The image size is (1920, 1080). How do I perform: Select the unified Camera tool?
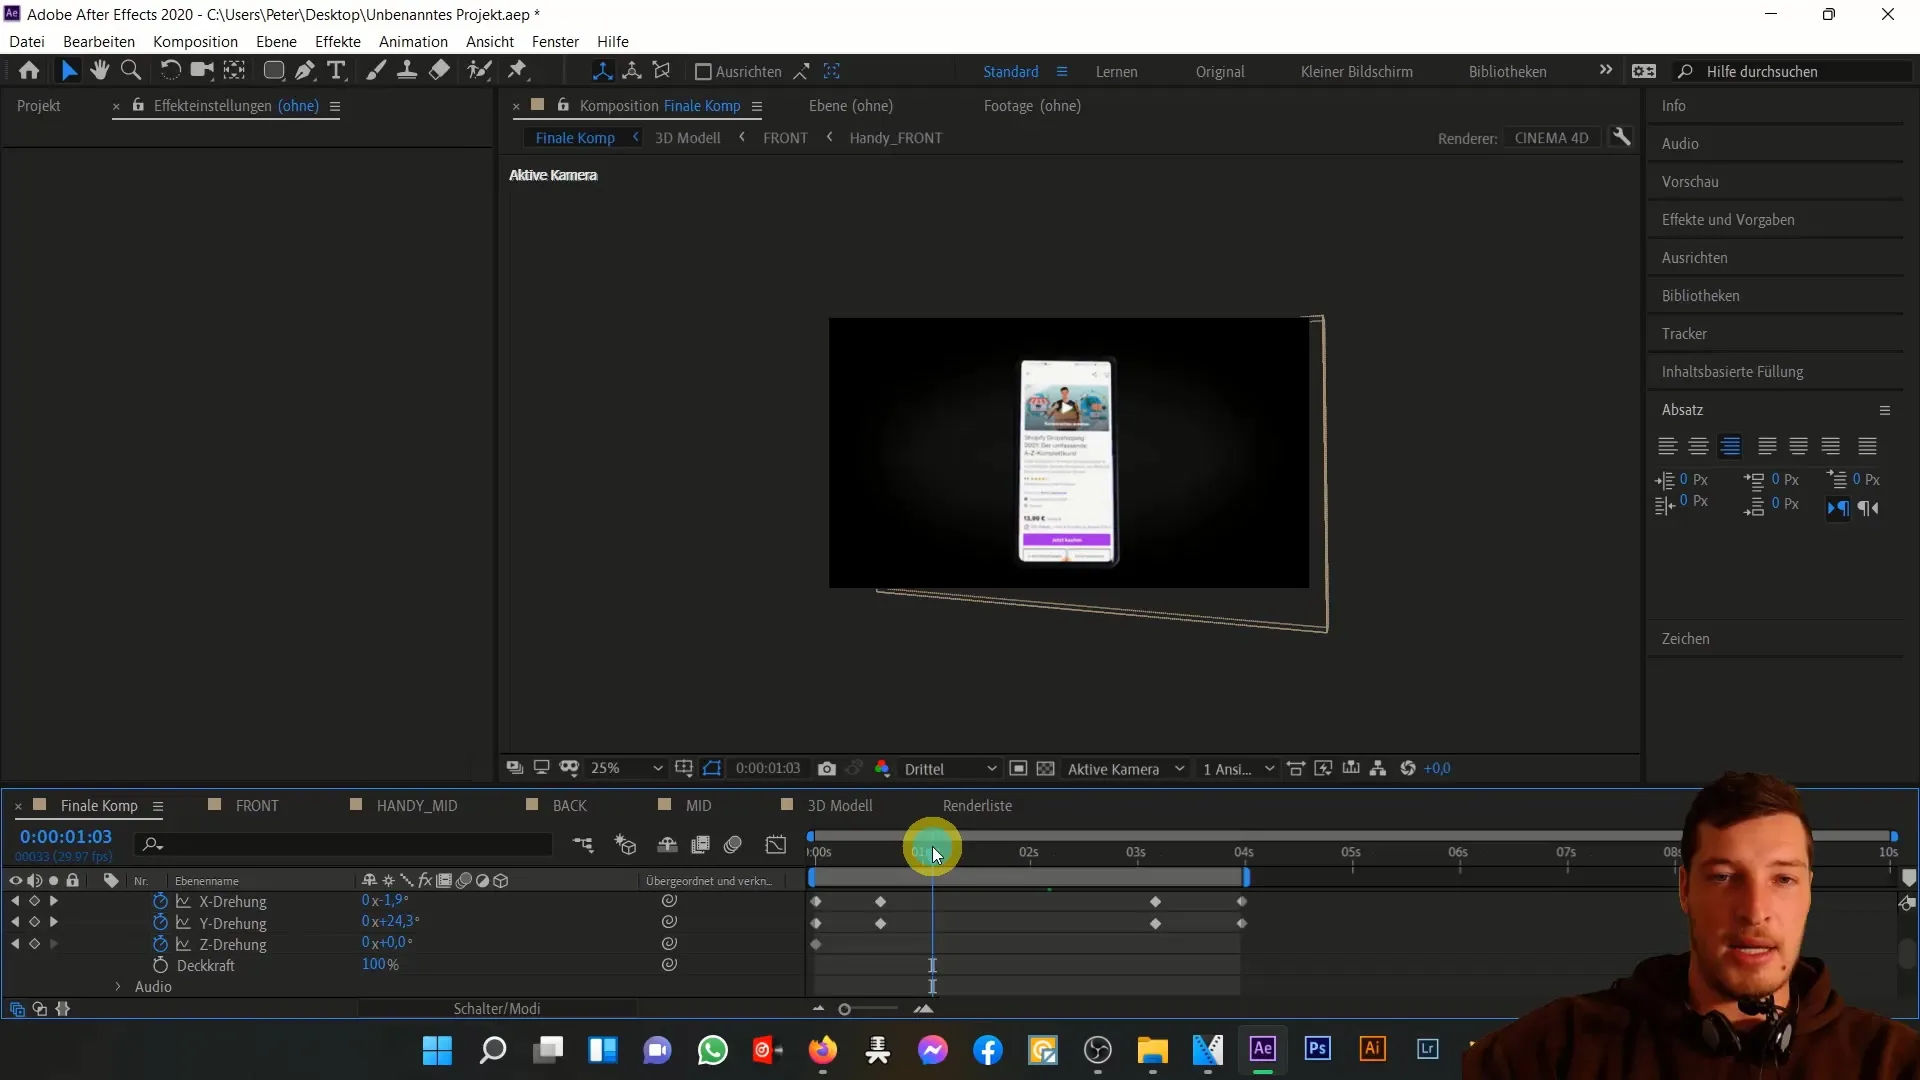pos(202,71)
